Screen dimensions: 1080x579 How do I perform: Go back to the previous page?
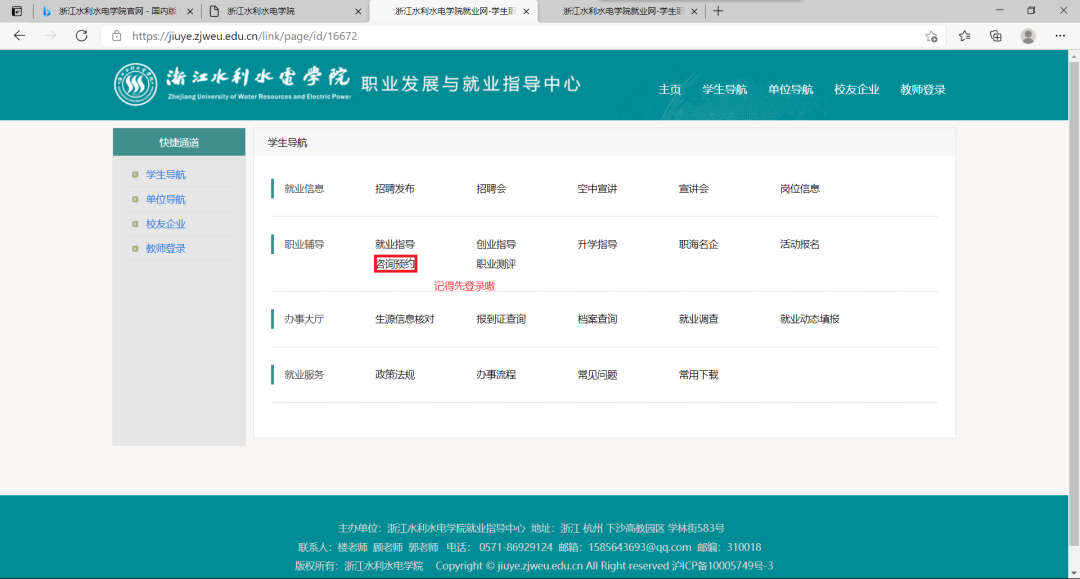click(x=19, y=36)
